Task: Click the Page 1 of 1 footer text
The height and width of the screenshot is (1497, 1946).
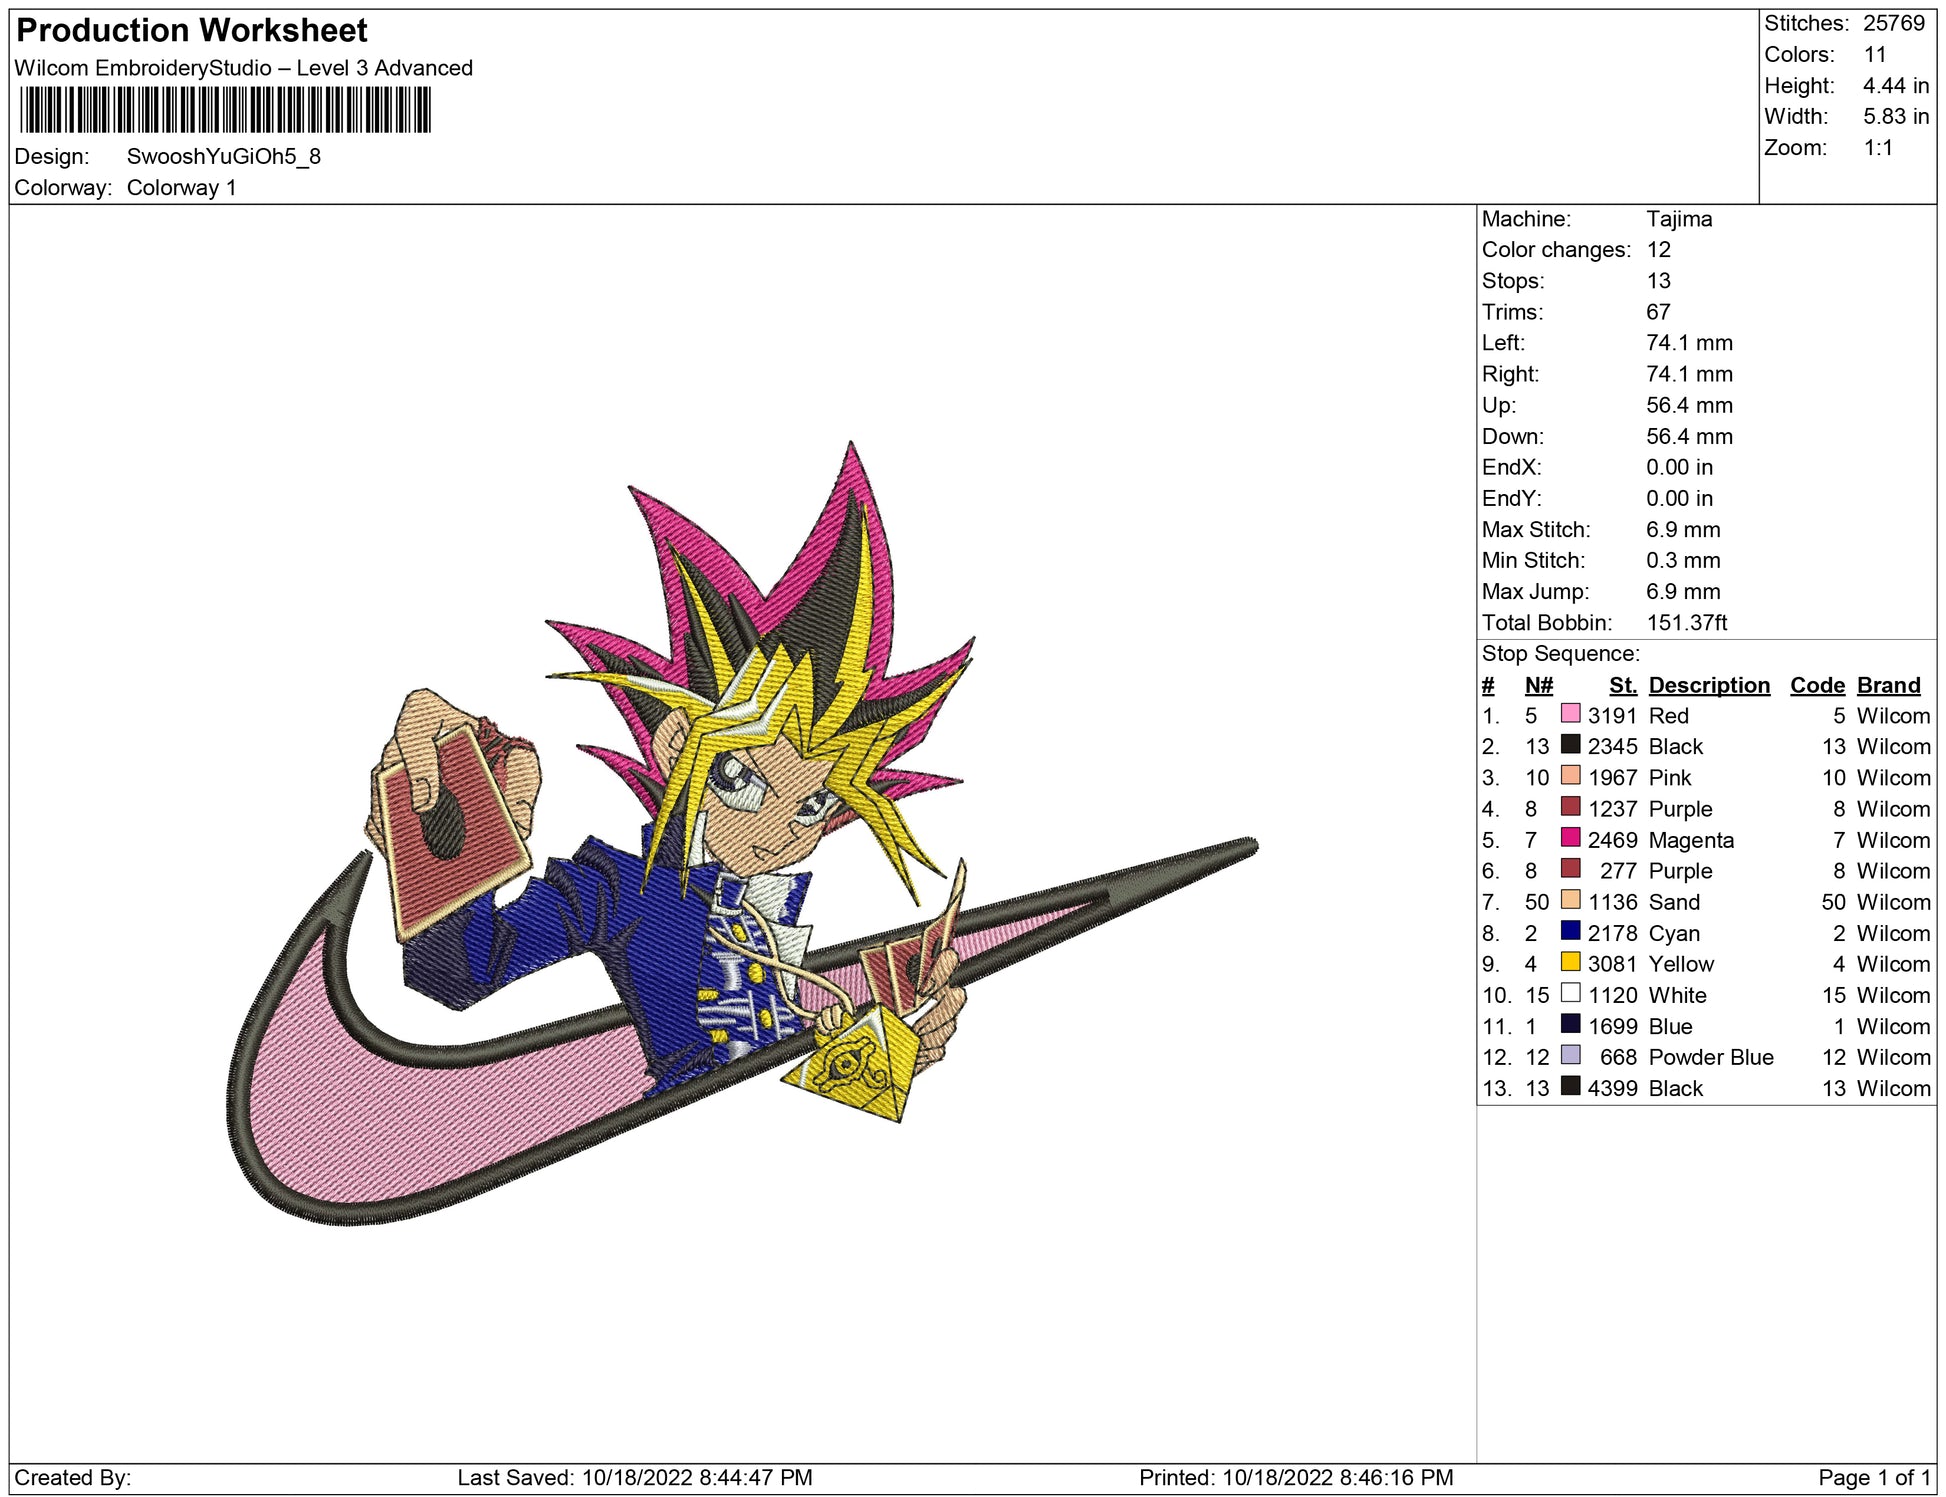Action: pos(1873,1477)
